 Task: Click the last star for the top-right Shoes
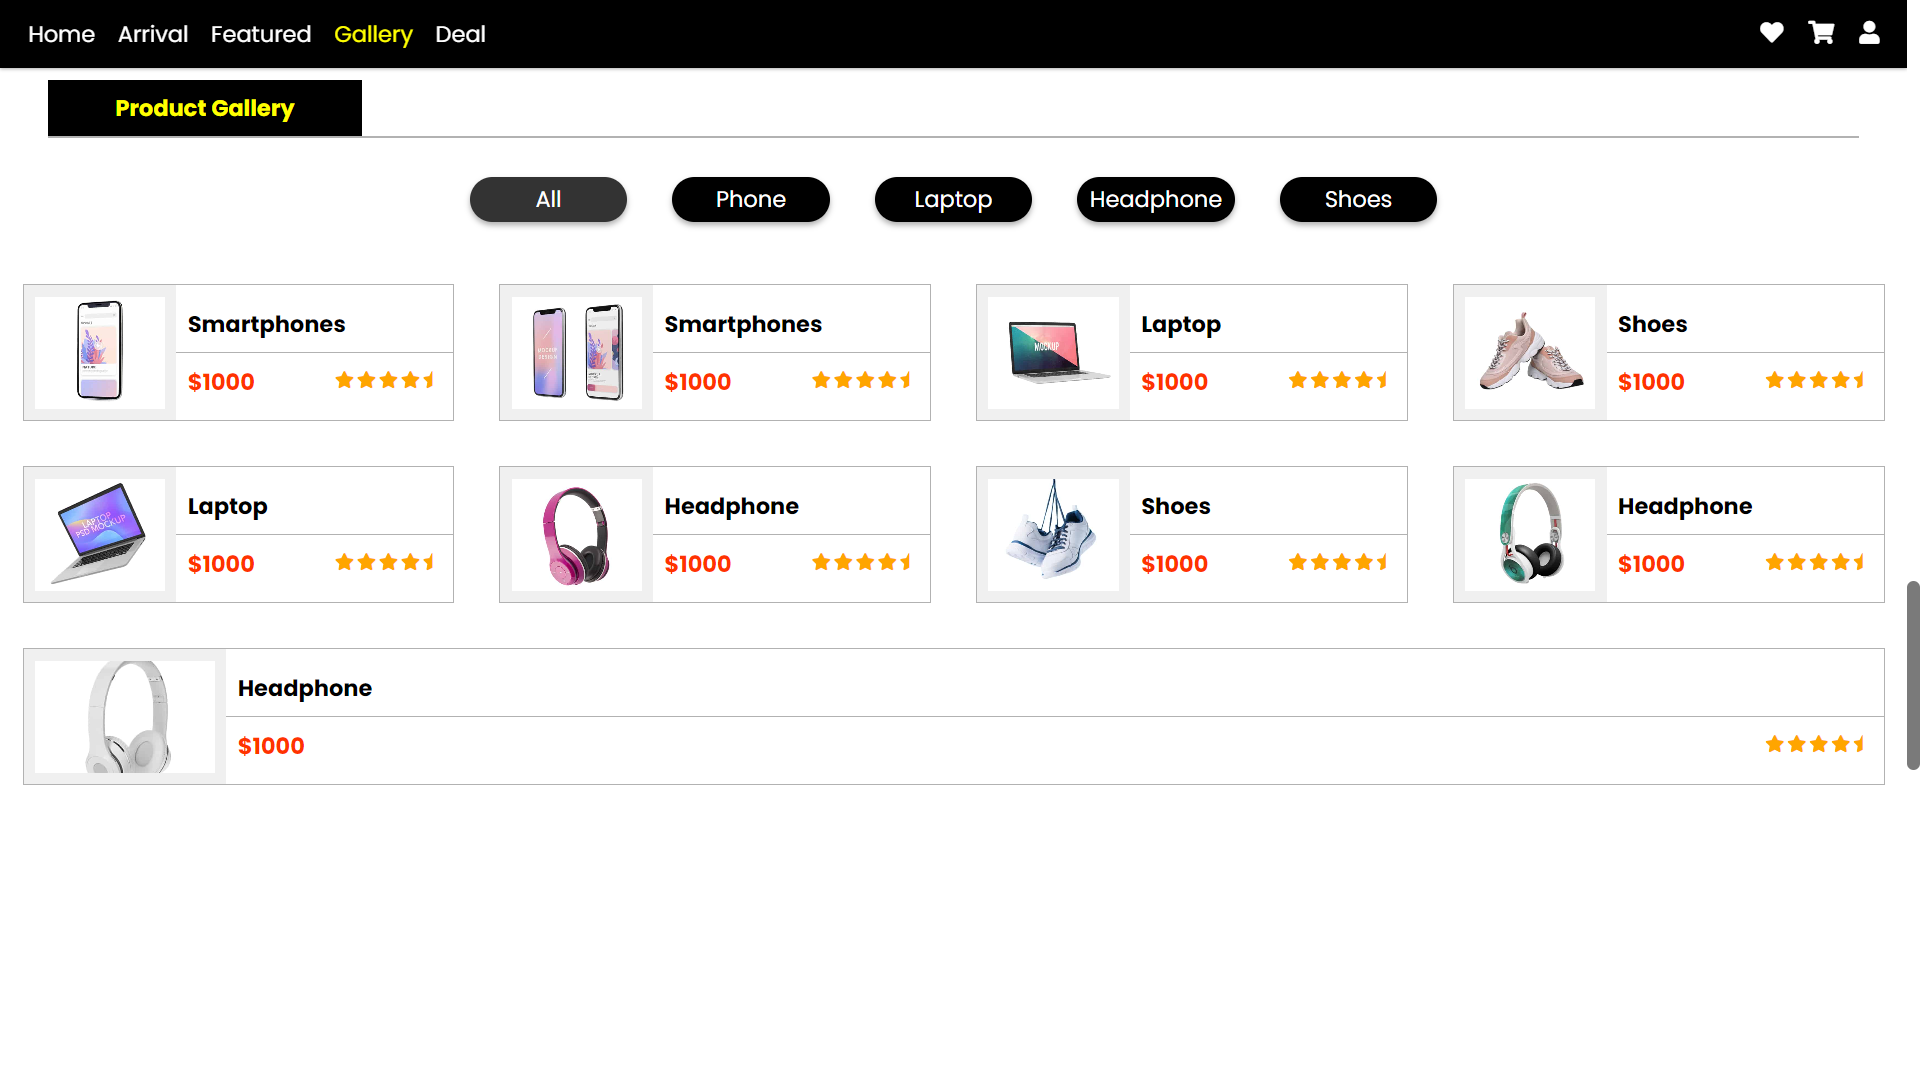coord(1858,380)
